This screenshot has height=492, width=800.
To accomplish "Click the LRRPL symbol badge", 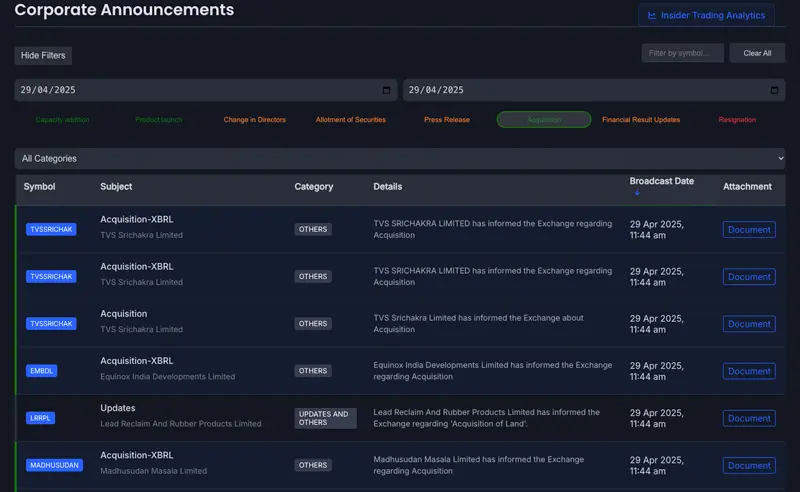I will click(40, 418).
